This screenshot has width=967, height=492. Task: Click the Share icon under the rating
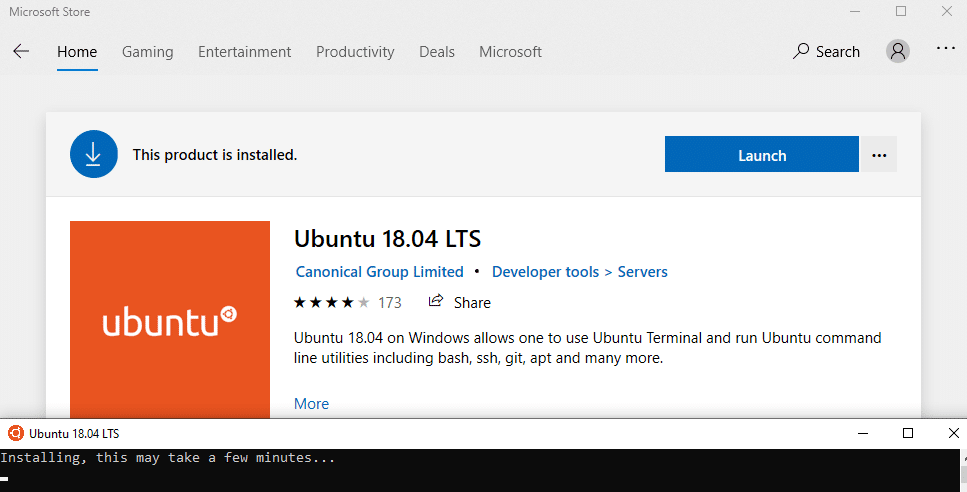[x=436, y=301]
